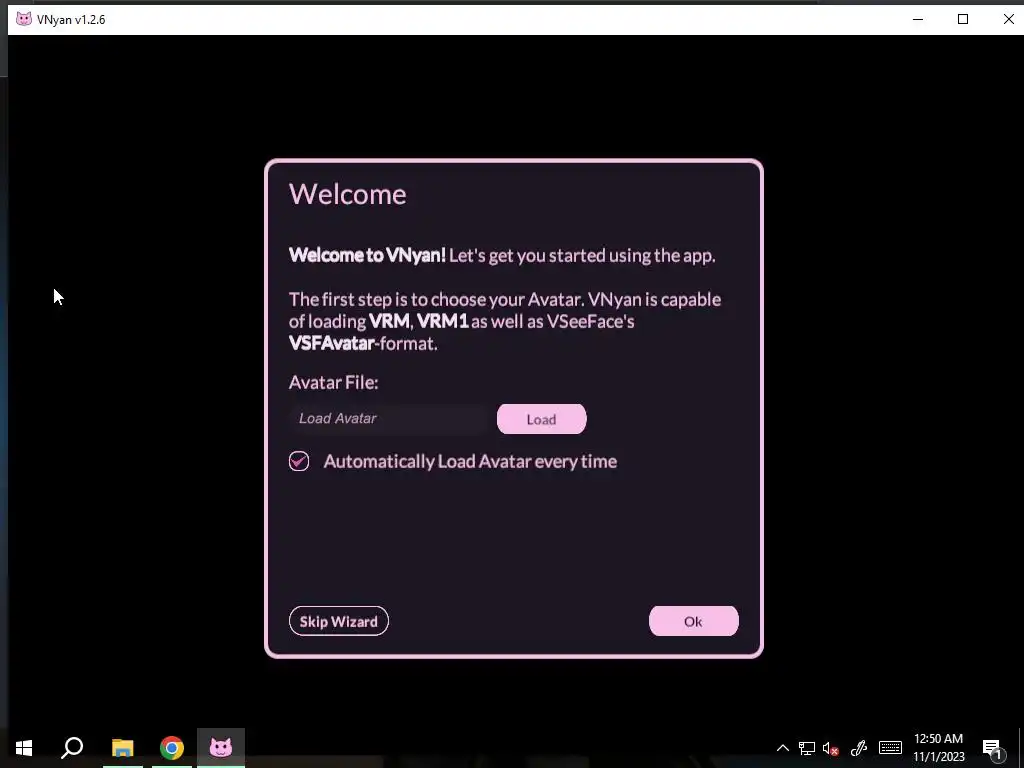The height and width of the screenshot is (768, 1024).
Task: Show hidden system tray icons
Action: click(782, 748)
